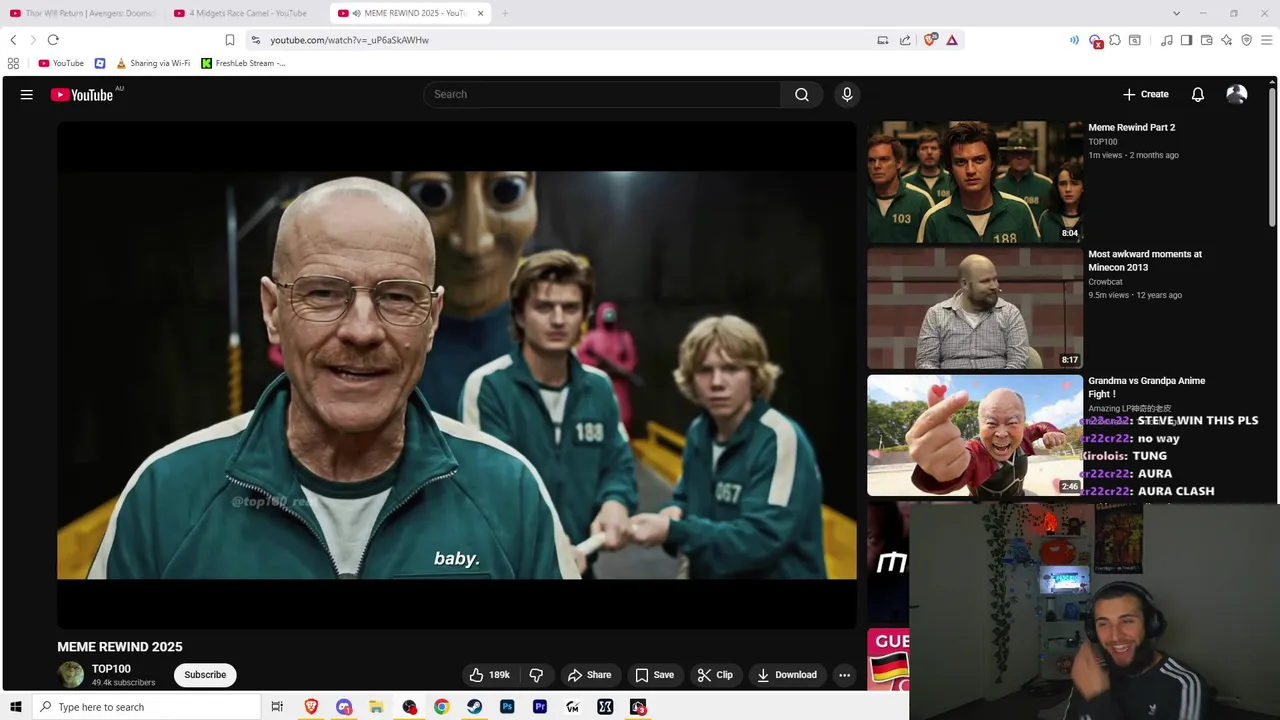Open Brave Shields lion icon in address bar
This screenshot has height=720, width=1280.
click(931, 40)
